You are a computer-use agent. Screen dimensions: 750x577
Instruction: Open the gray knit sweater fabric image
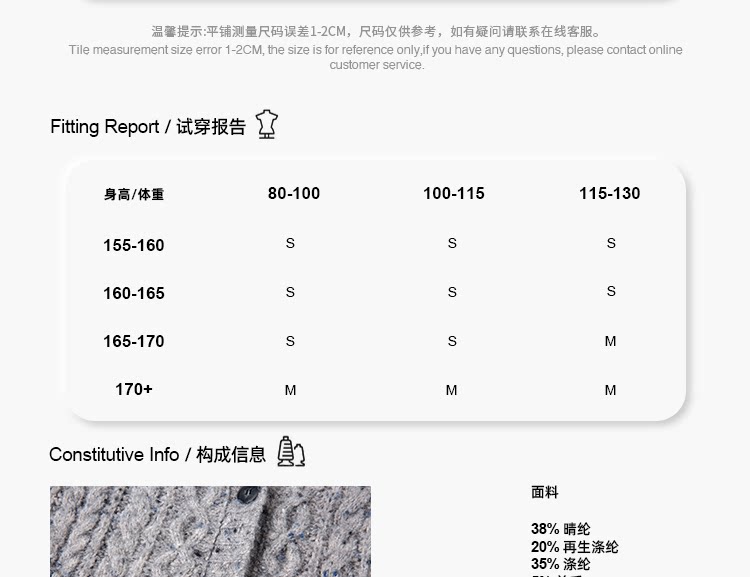click(x=210, y=531)
